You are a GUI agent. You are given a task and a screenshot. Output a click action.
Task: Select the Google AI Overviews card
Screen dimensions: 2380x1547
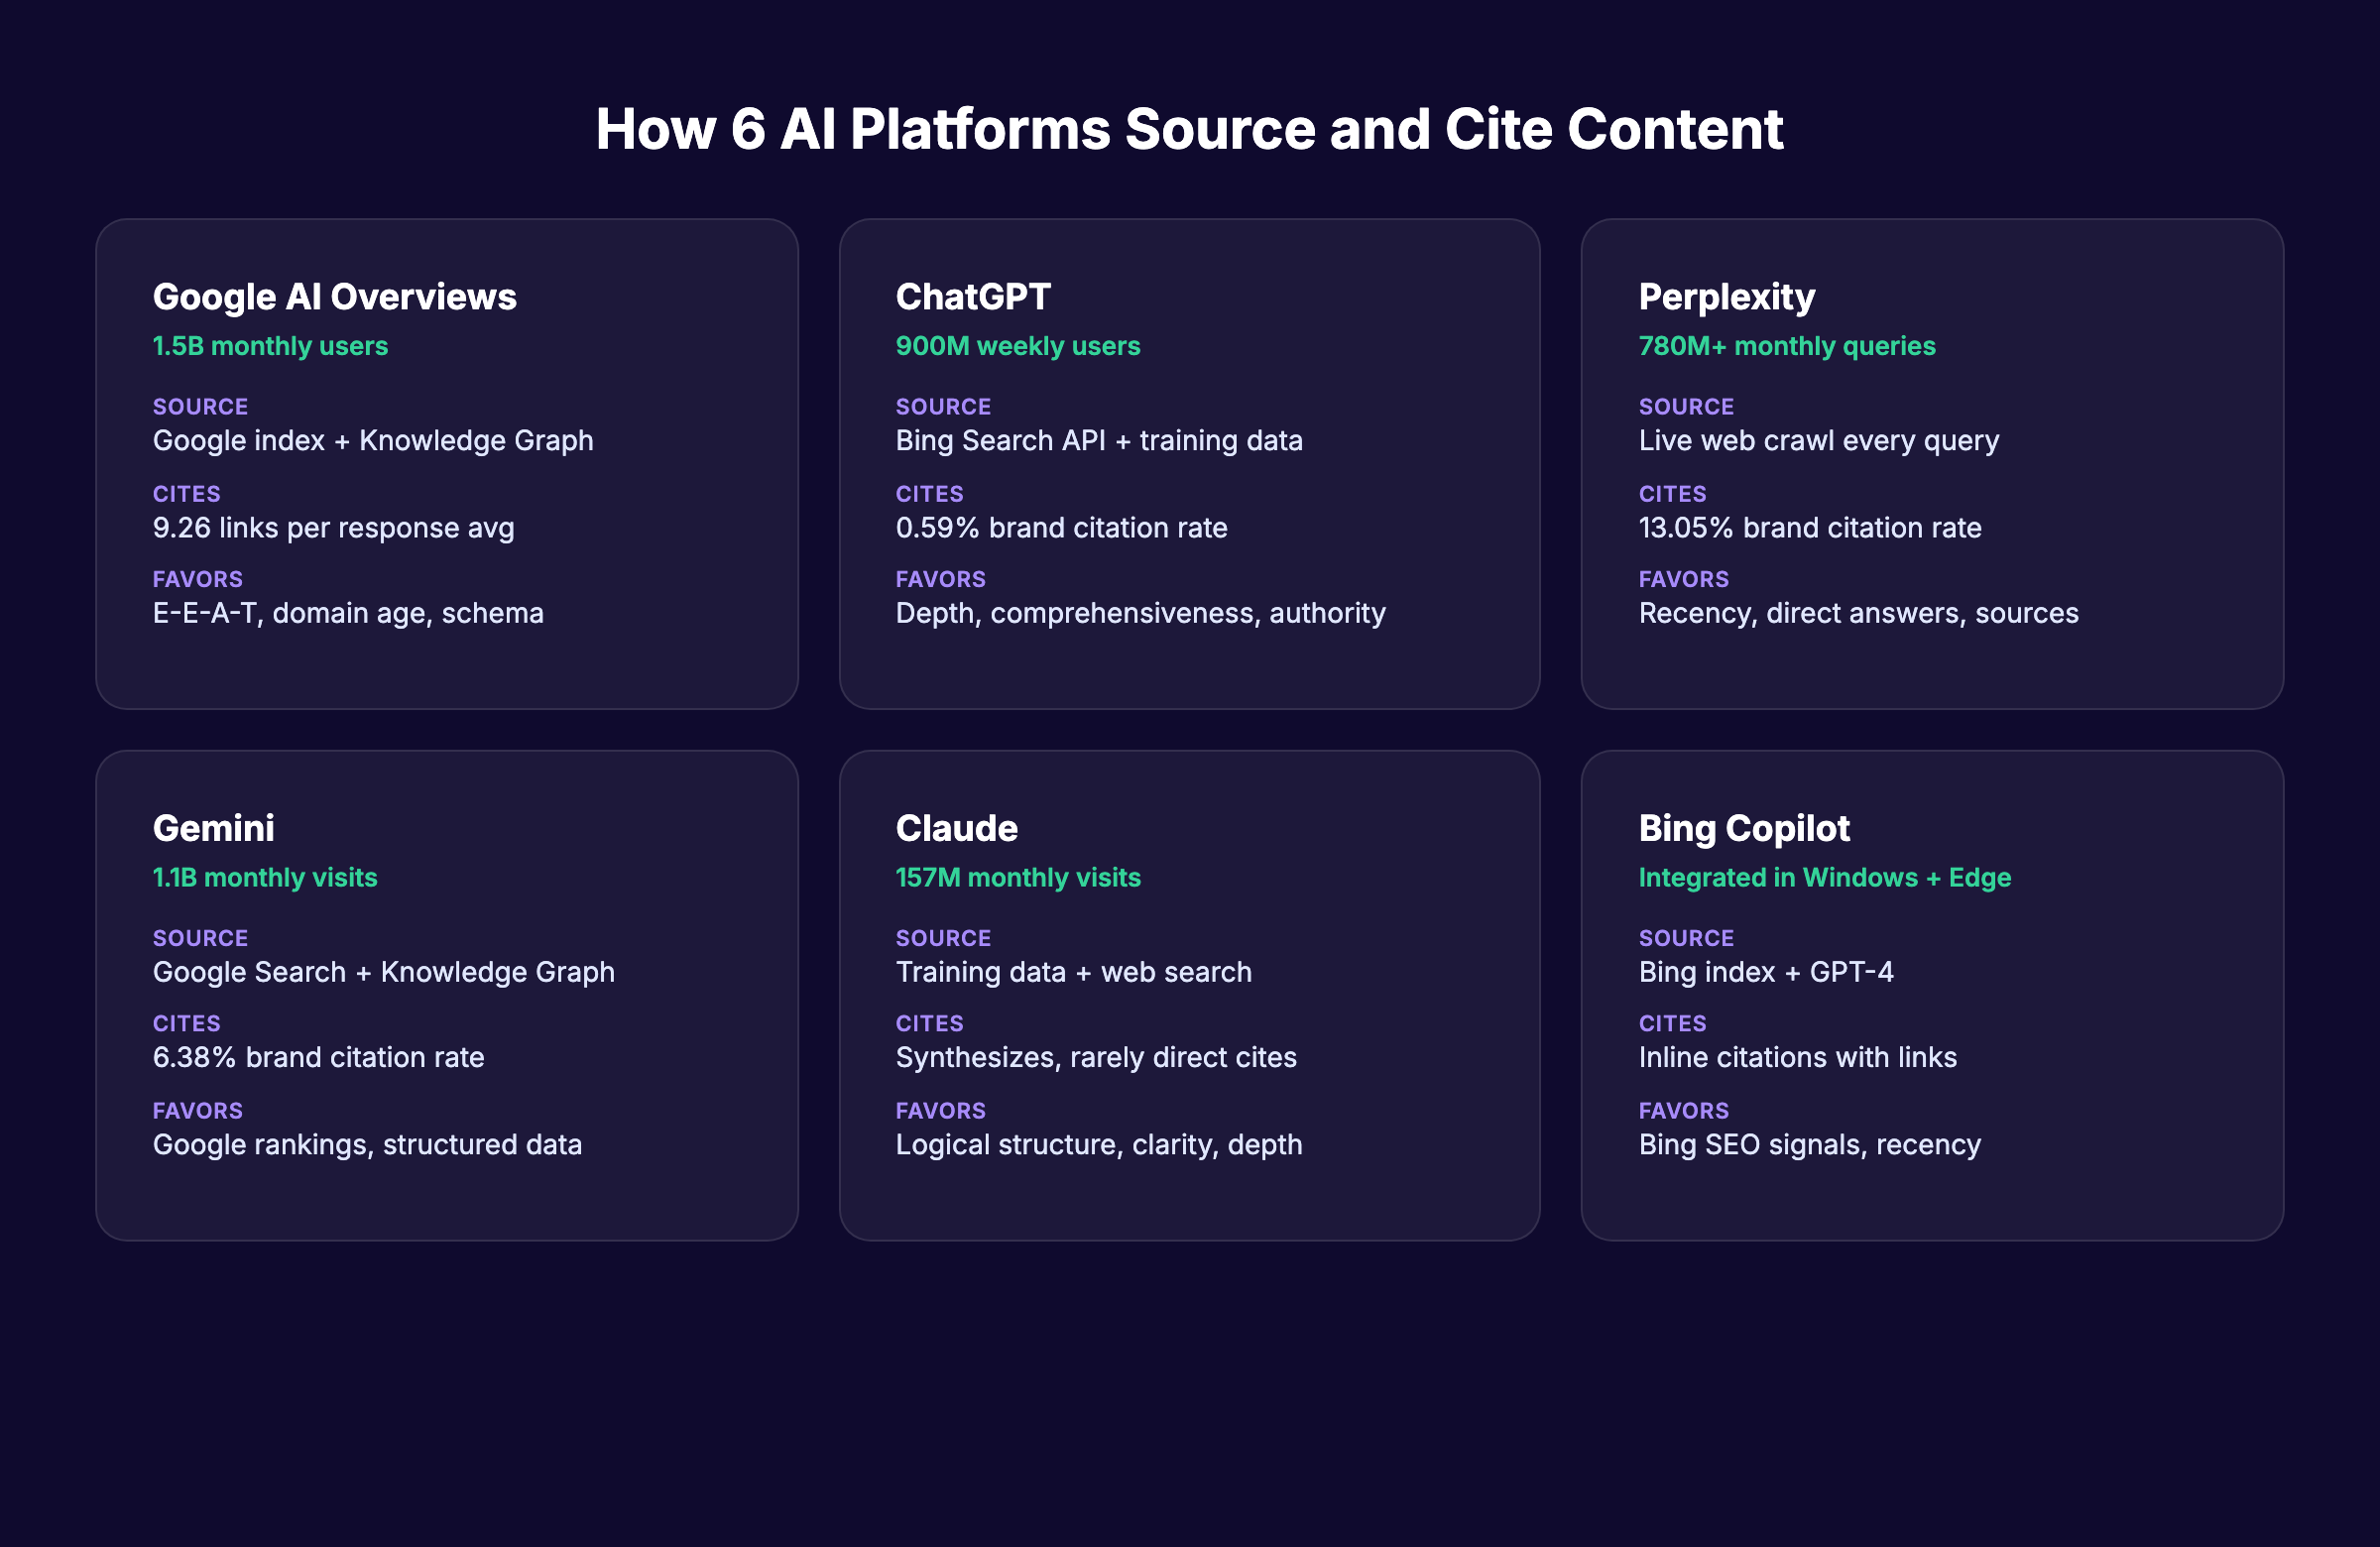click(x=446, y=465)
